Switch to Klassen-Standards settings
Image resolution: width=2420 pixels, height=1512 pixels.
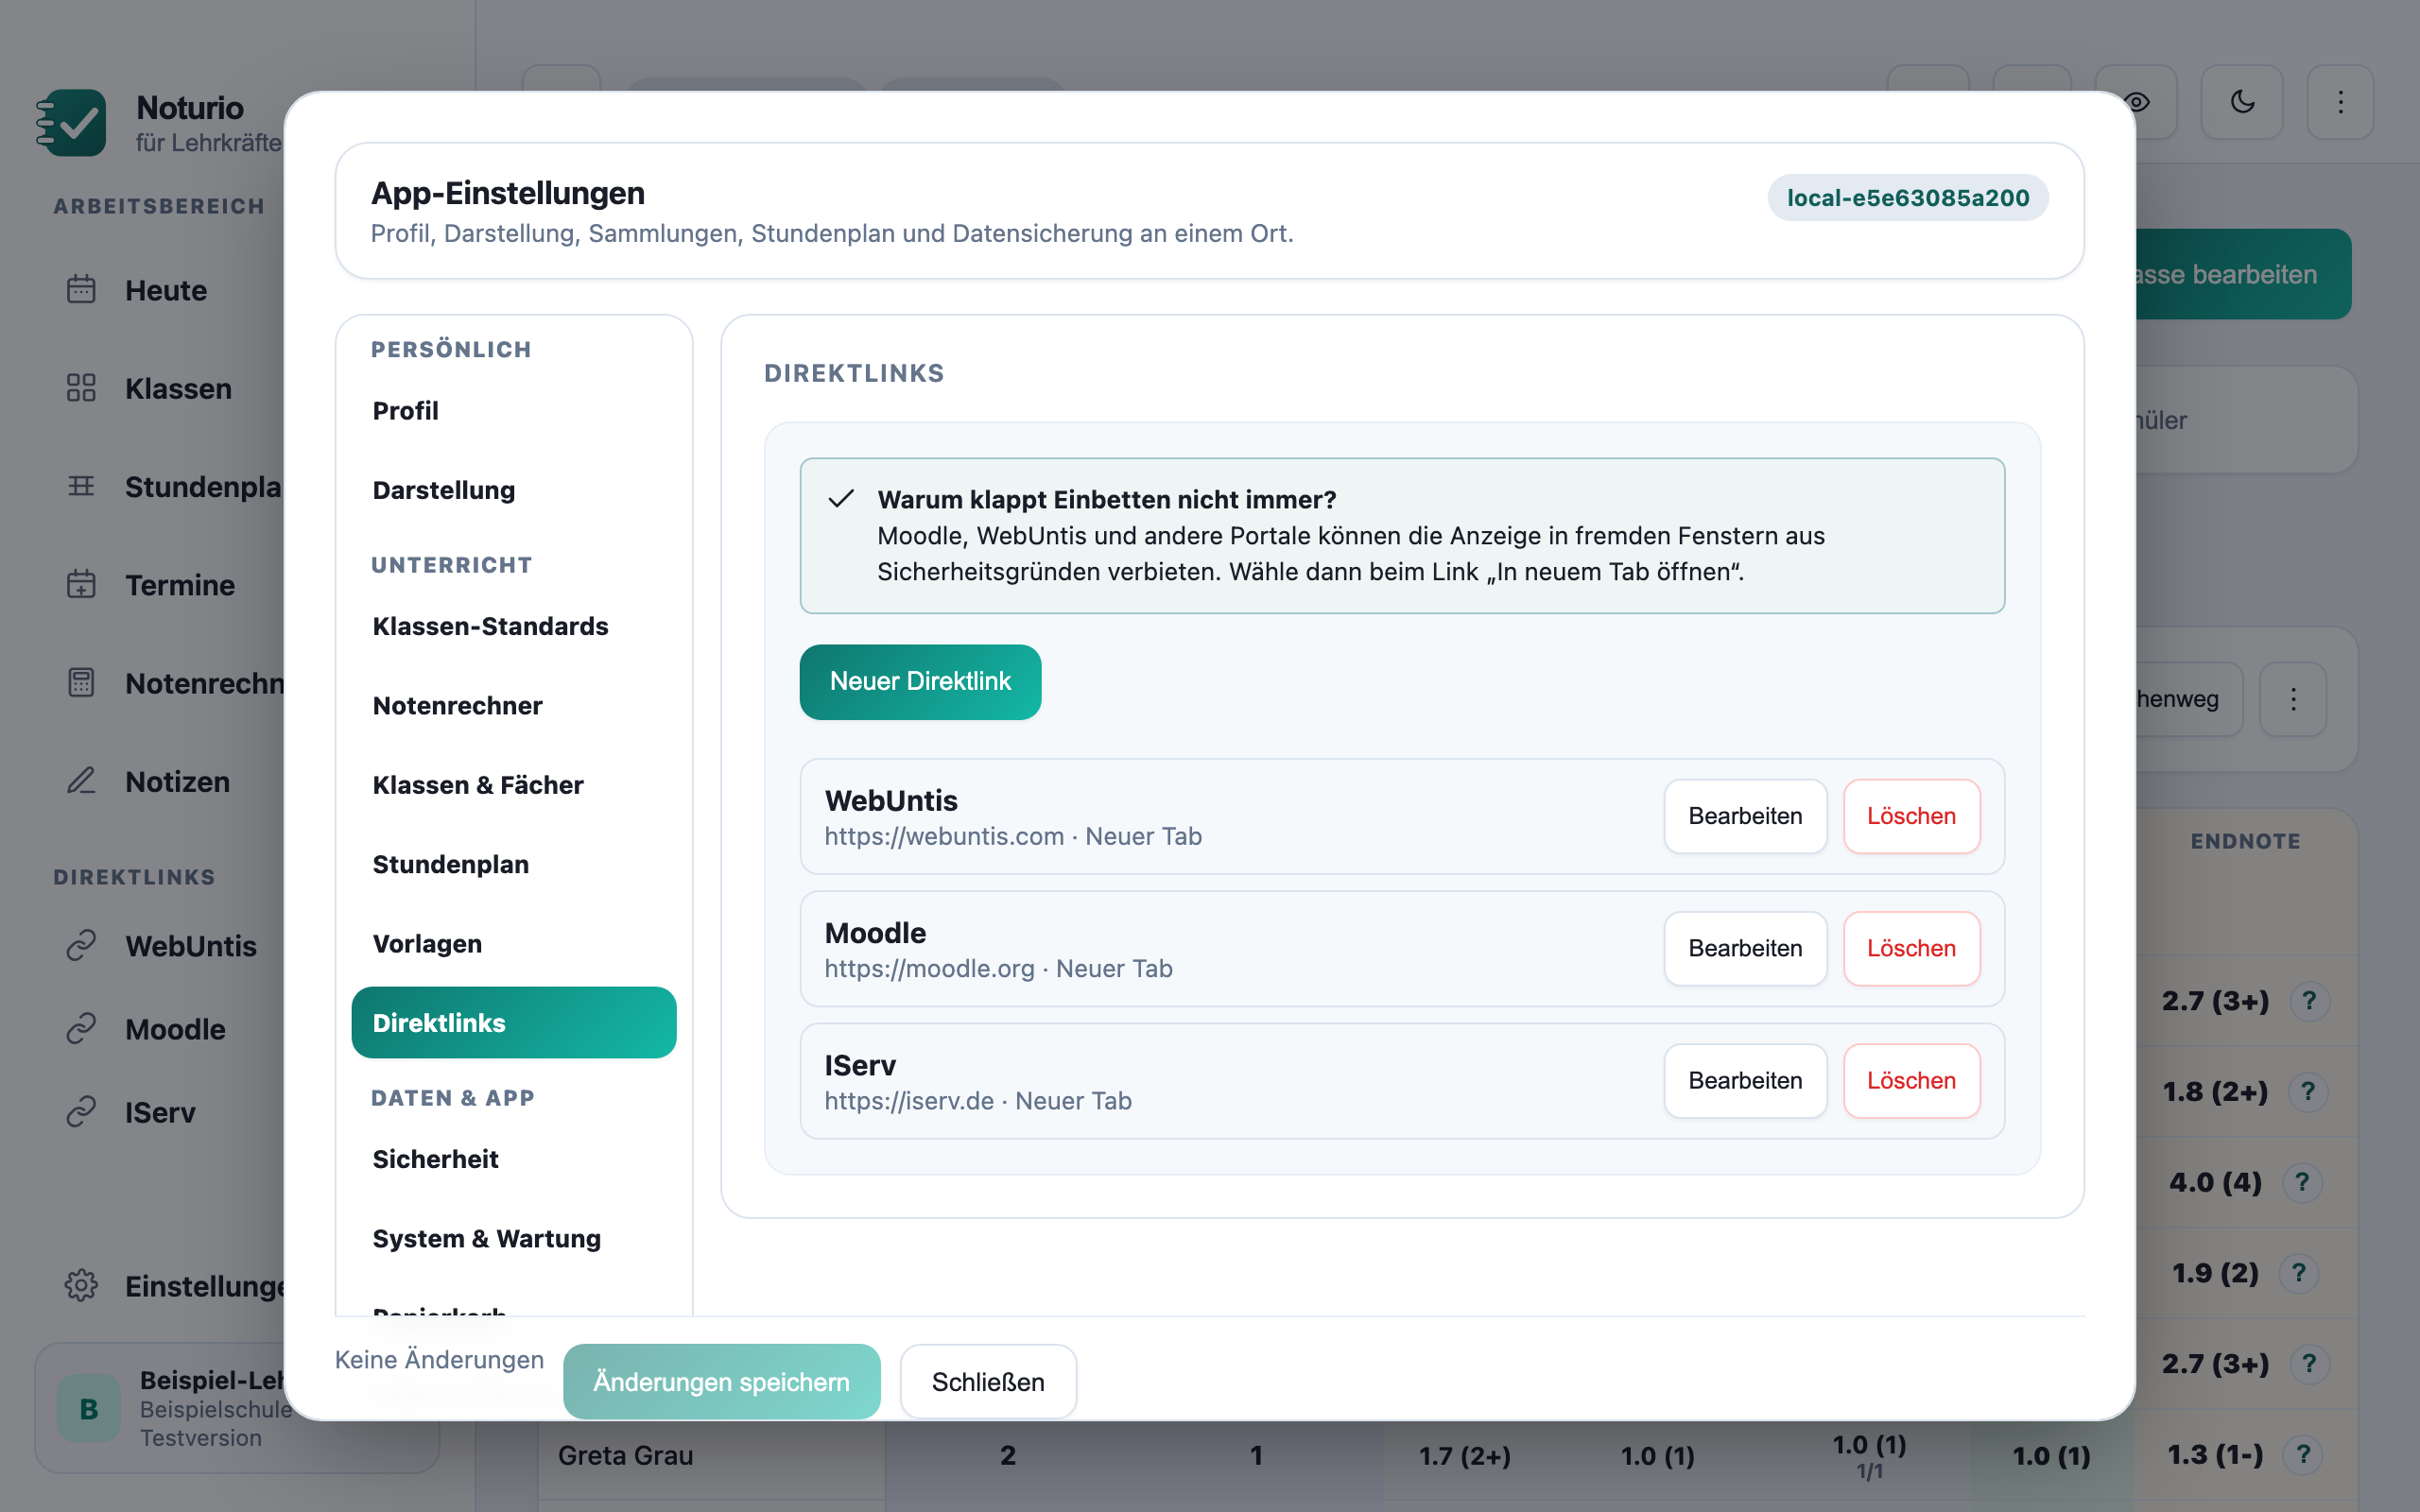click(514, 626)
